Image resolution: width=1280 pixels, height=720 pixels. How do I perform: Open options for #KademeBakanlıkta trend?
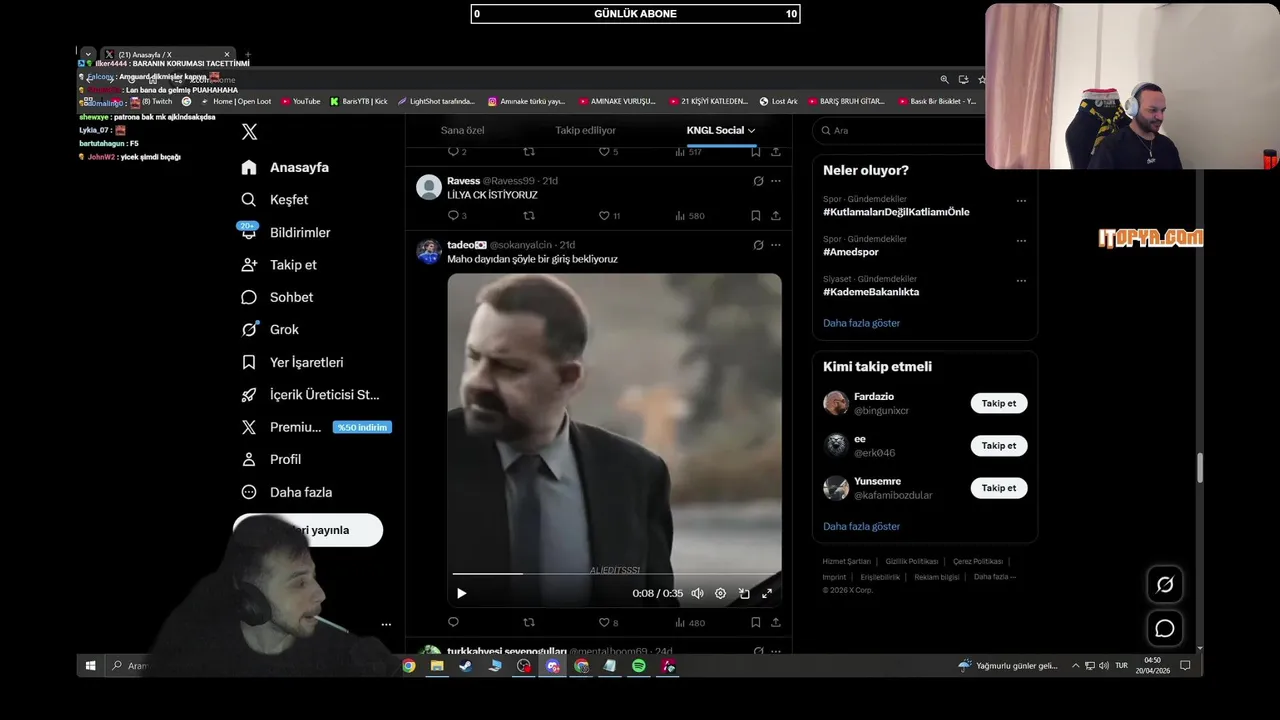point(1021,280)
